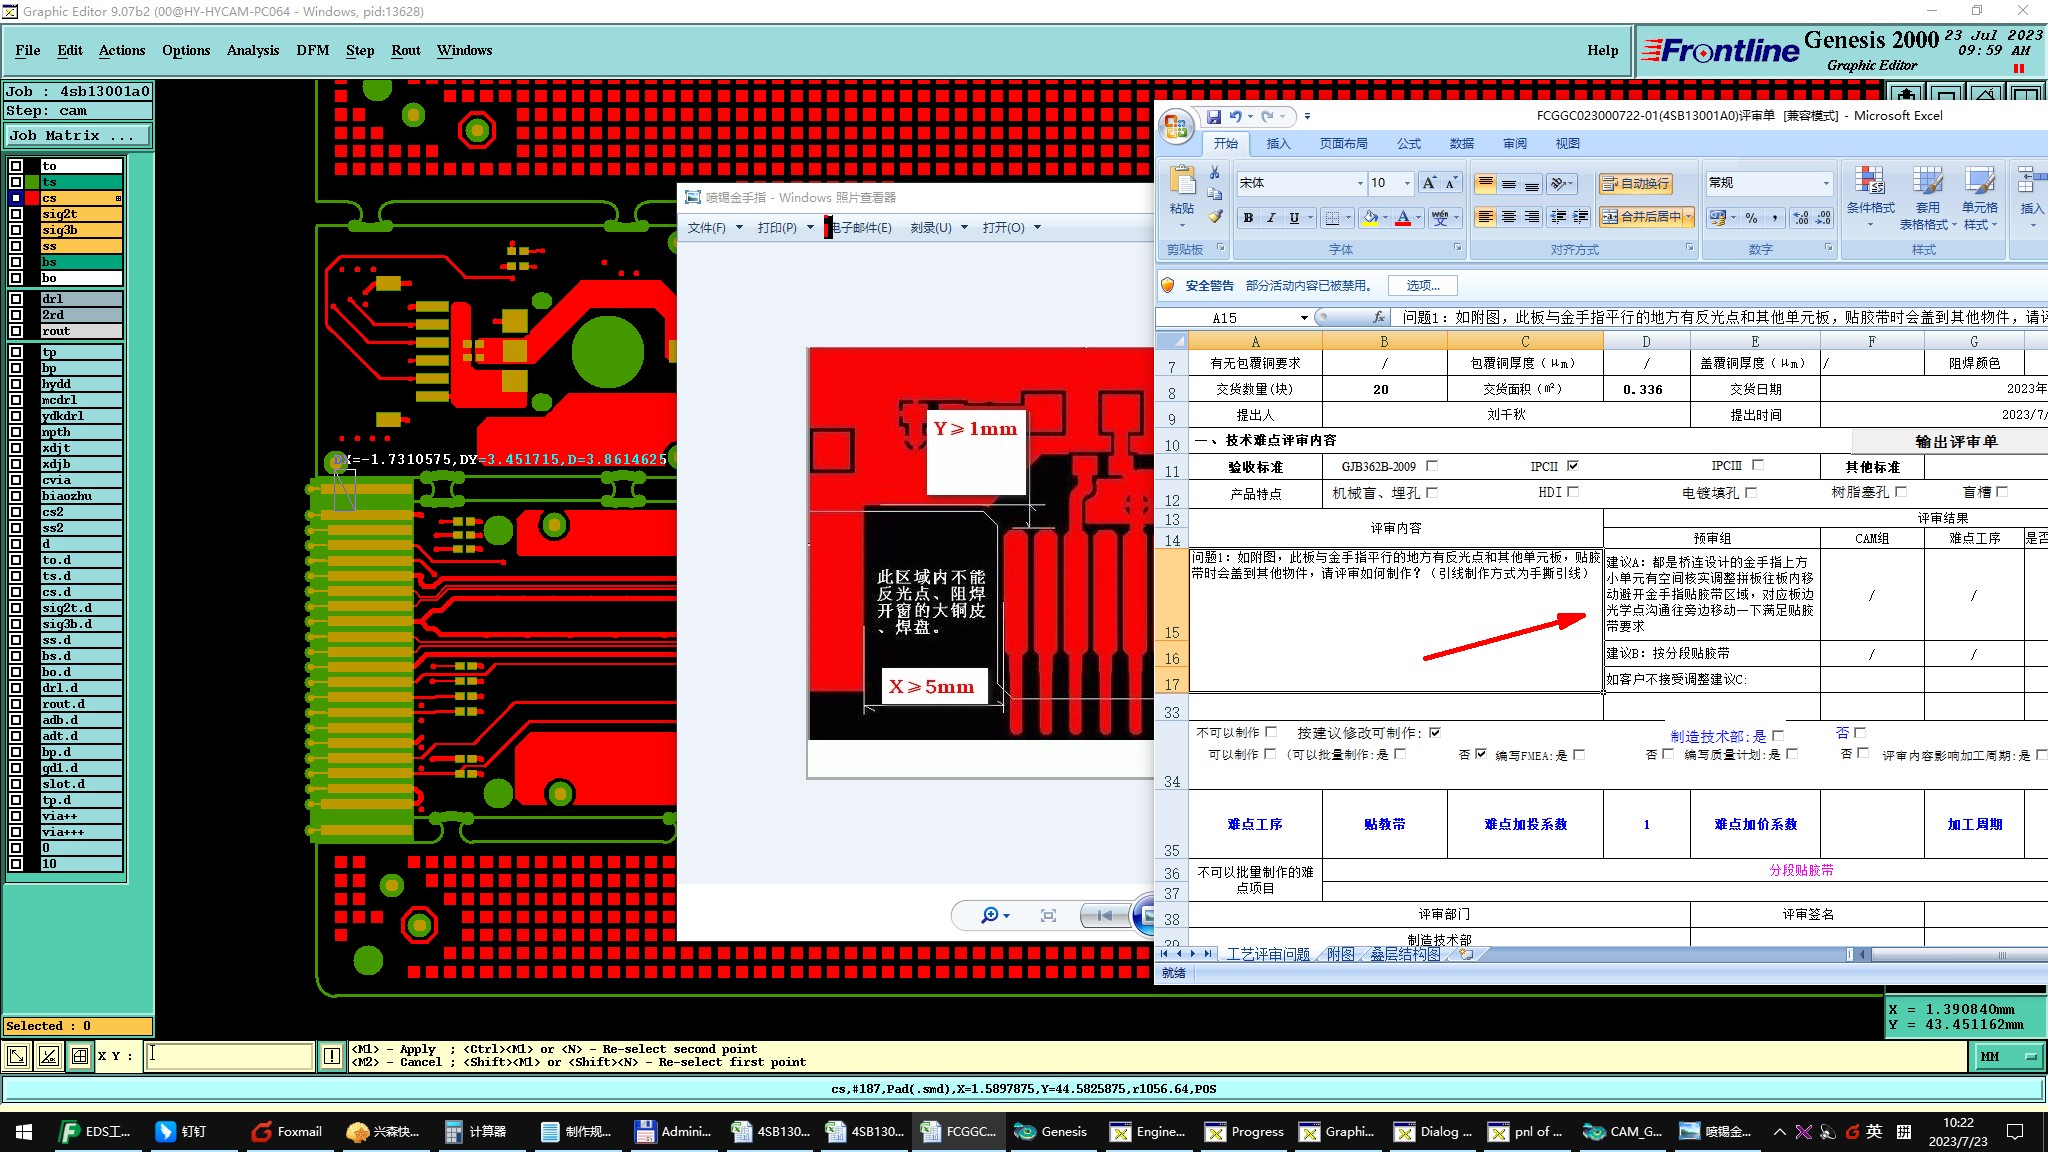
Task: Click the Format Painter brush icon
Action: click(1215, 216)
